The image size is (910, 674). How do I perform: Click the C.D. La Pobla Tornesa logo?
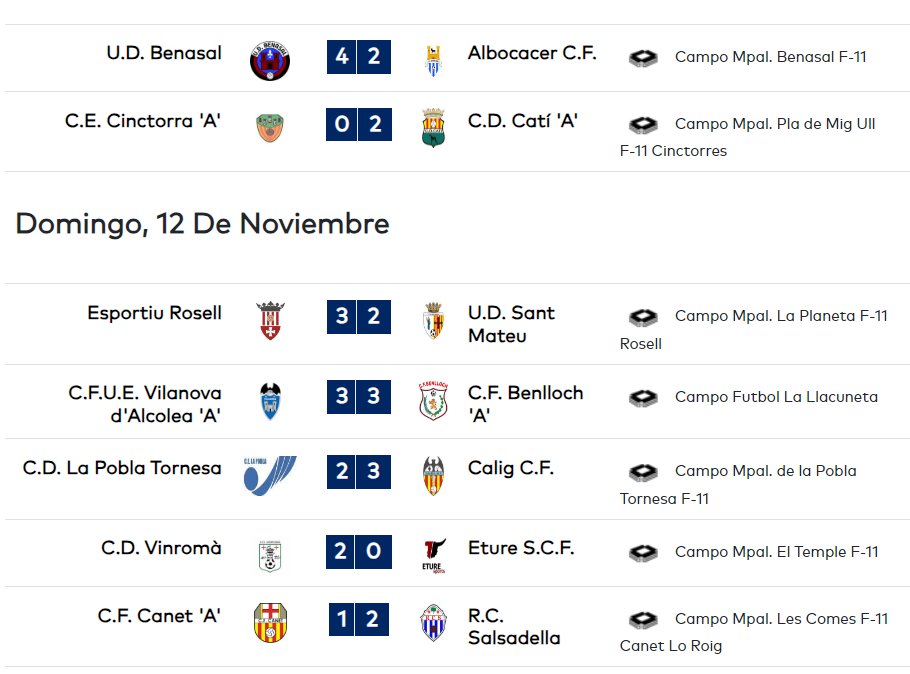[x=270, y=475]
